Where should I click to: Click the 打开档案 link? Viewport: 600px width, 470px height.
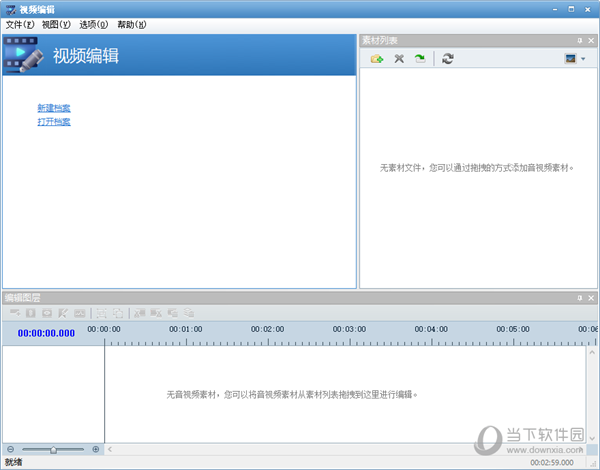54,122
